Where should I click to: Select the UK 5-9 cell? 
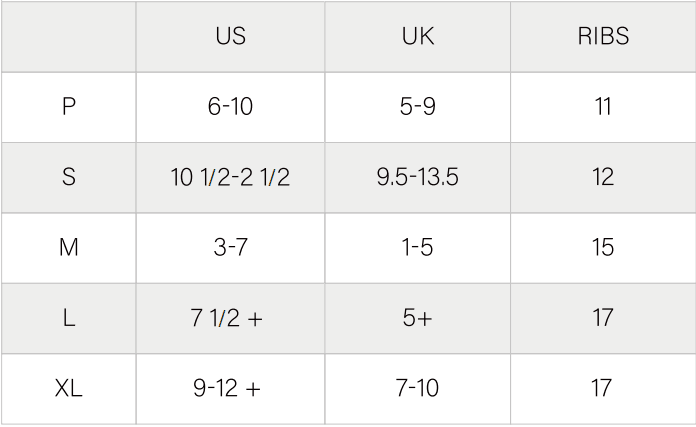point(417,107)
